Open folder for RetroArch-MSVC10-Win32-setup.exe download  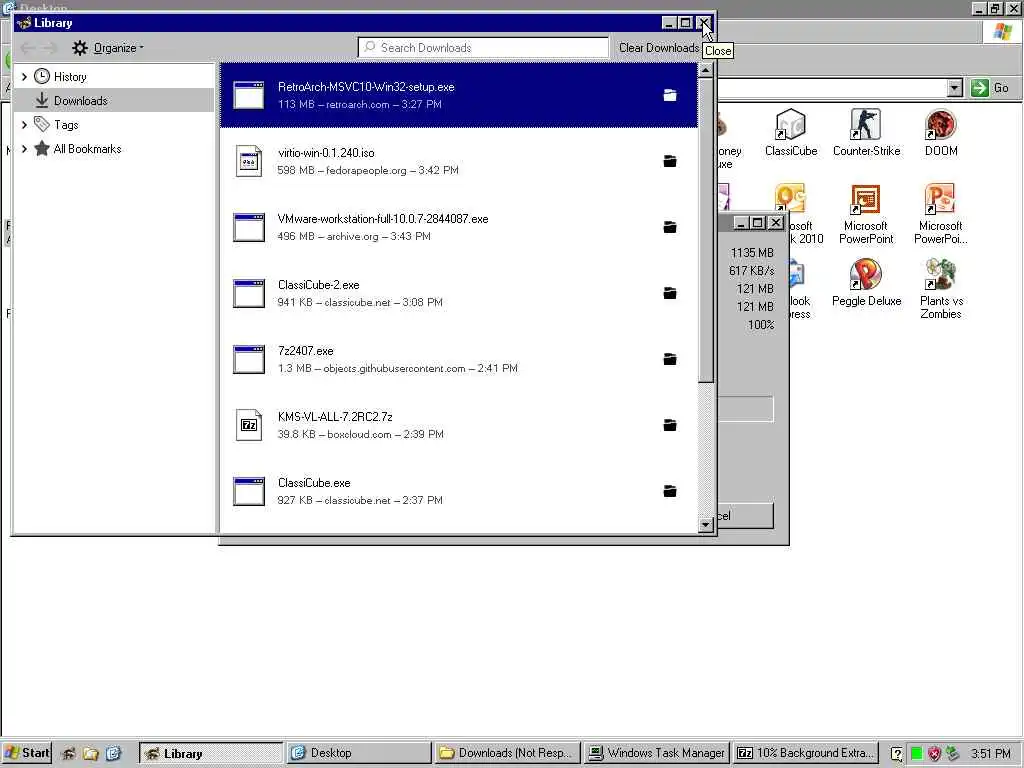click(x=670, y=95)
